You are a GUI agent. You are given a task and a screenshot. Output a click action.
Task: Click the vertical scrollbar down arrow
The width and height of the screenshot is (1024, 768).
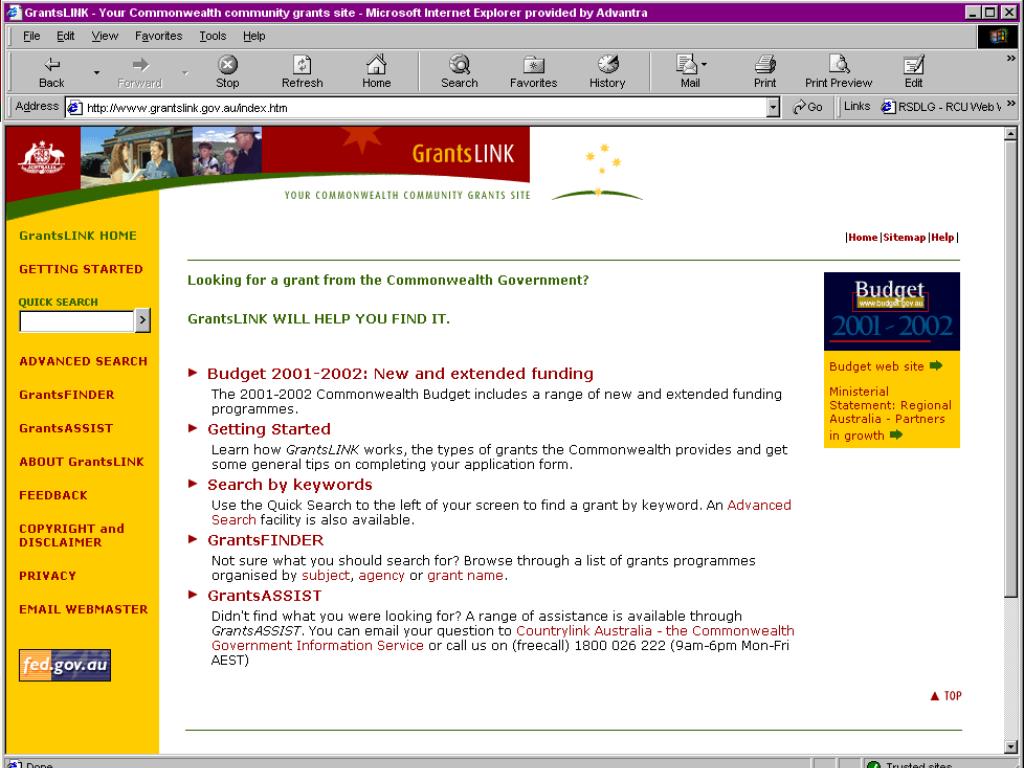point(1011,746)
